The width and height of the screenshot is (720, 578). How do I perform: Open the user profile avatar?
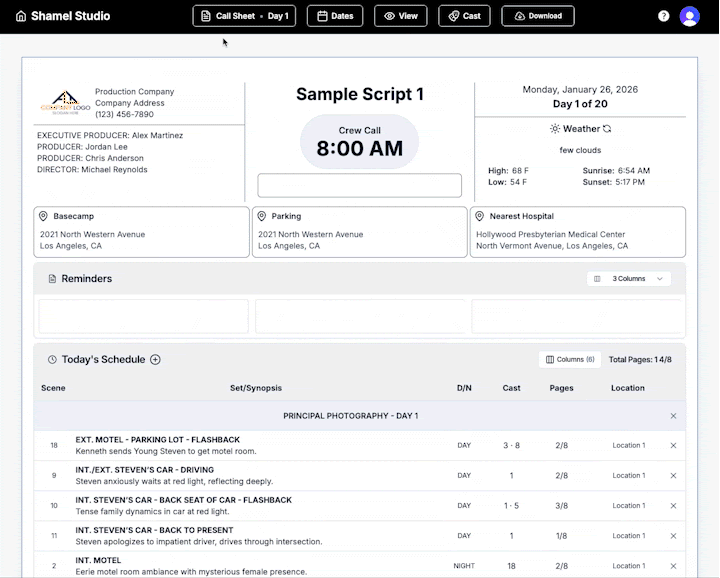(690, 16)
